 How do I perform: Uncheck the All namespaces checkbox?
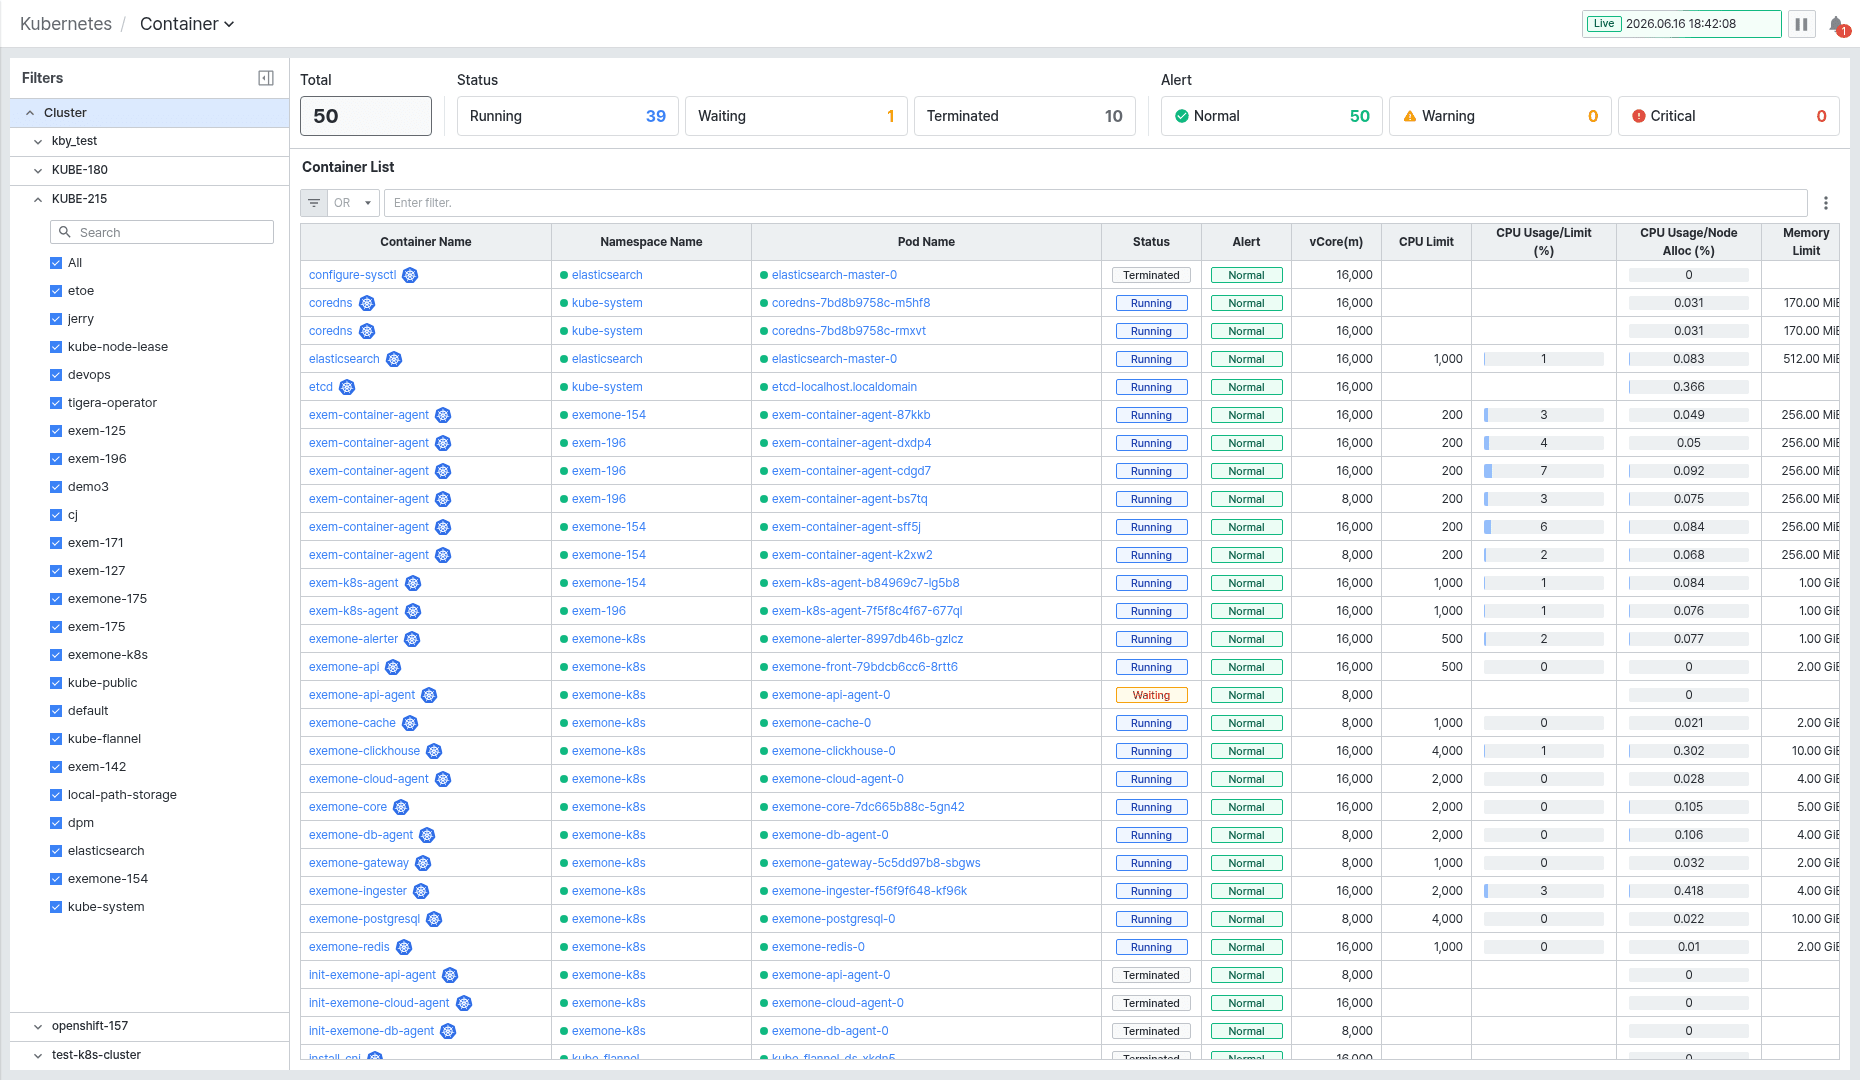pos(56,263)
